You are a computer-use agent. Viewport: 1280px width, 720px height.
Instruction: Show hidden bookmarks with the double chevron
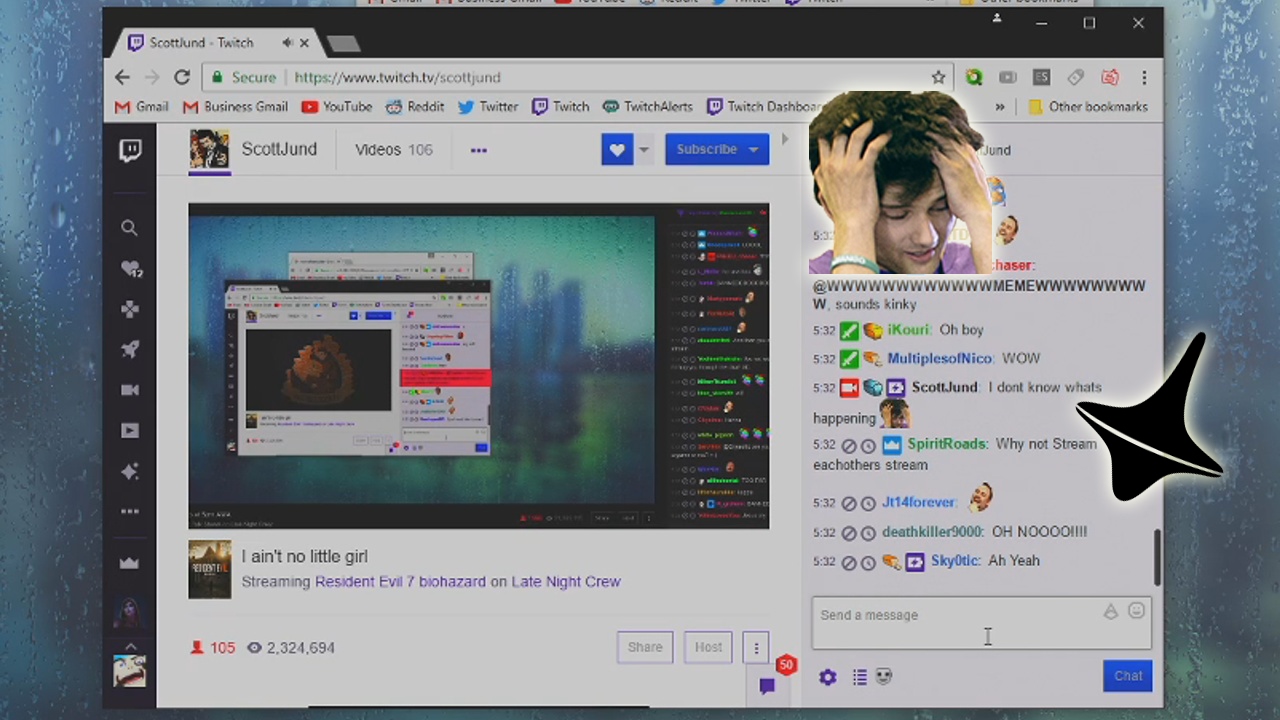point(999,107)
